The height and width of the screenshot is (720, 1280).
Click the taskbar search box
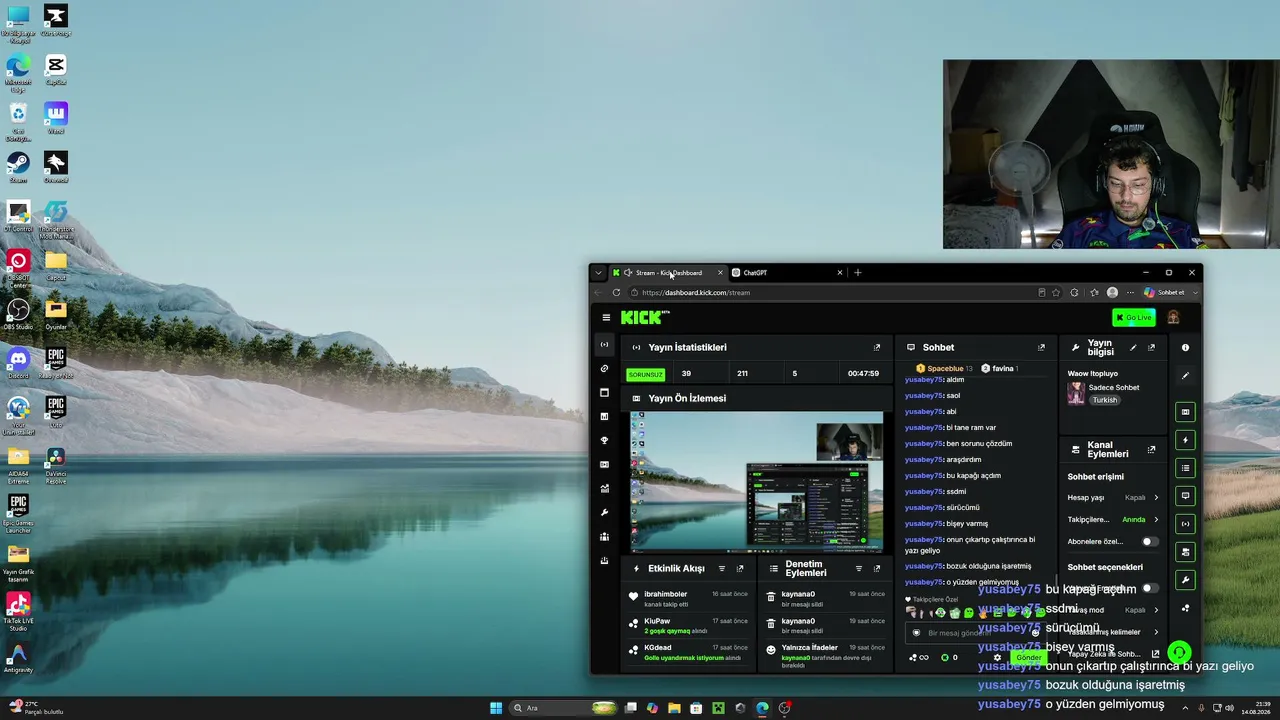[563, 708]
